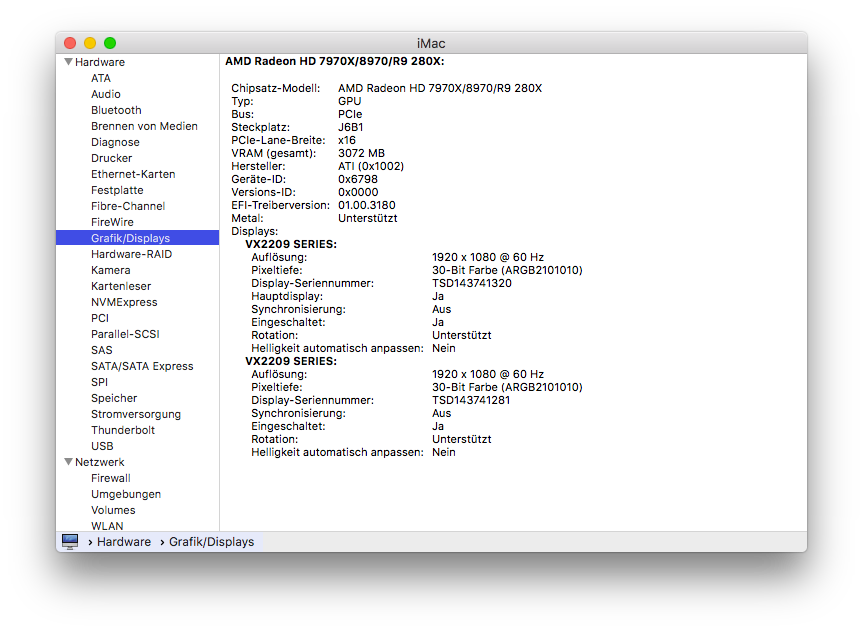Click the highlighted Grafik/Displays row
The height and width of the screenshot is (632, 863).
click(x=138, y=238)
